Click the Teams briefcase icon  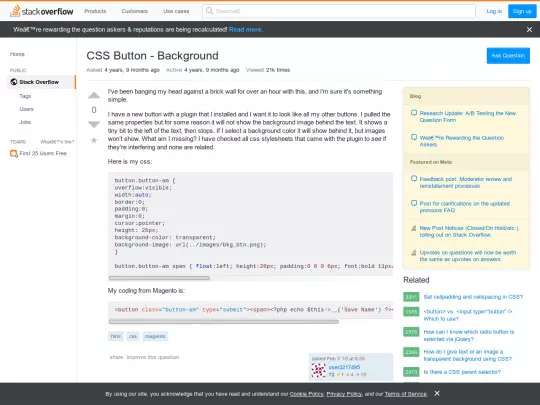click(13, 154)
